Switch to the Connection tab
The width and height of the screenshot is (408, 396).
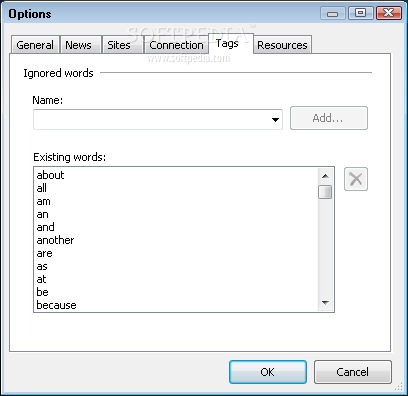(x=176, y=45)
